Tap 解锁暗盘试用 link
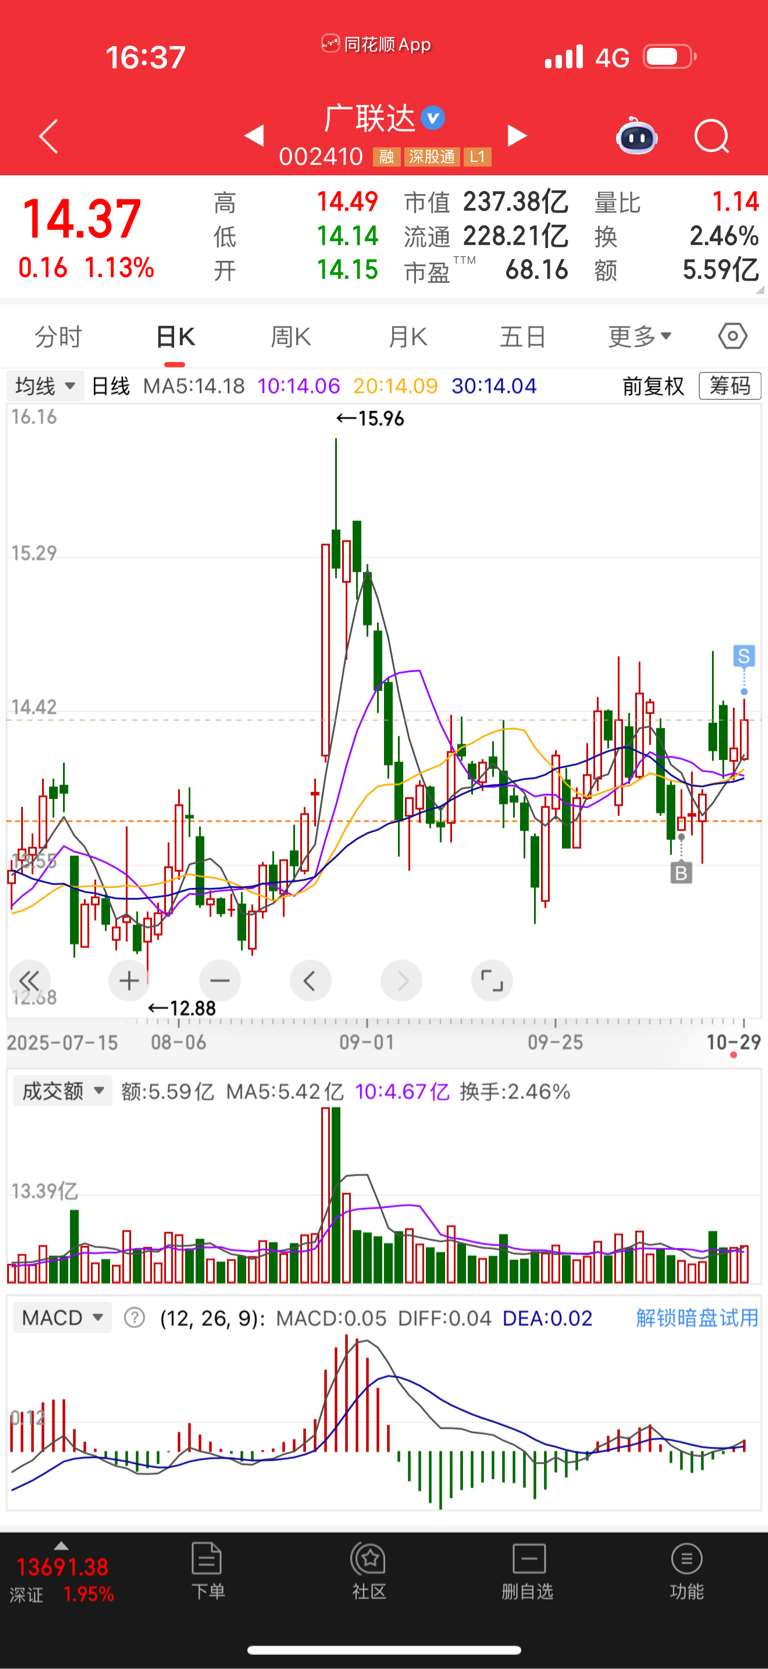The height and width of the screenshot is (1669, 768). coord(697,1318)
